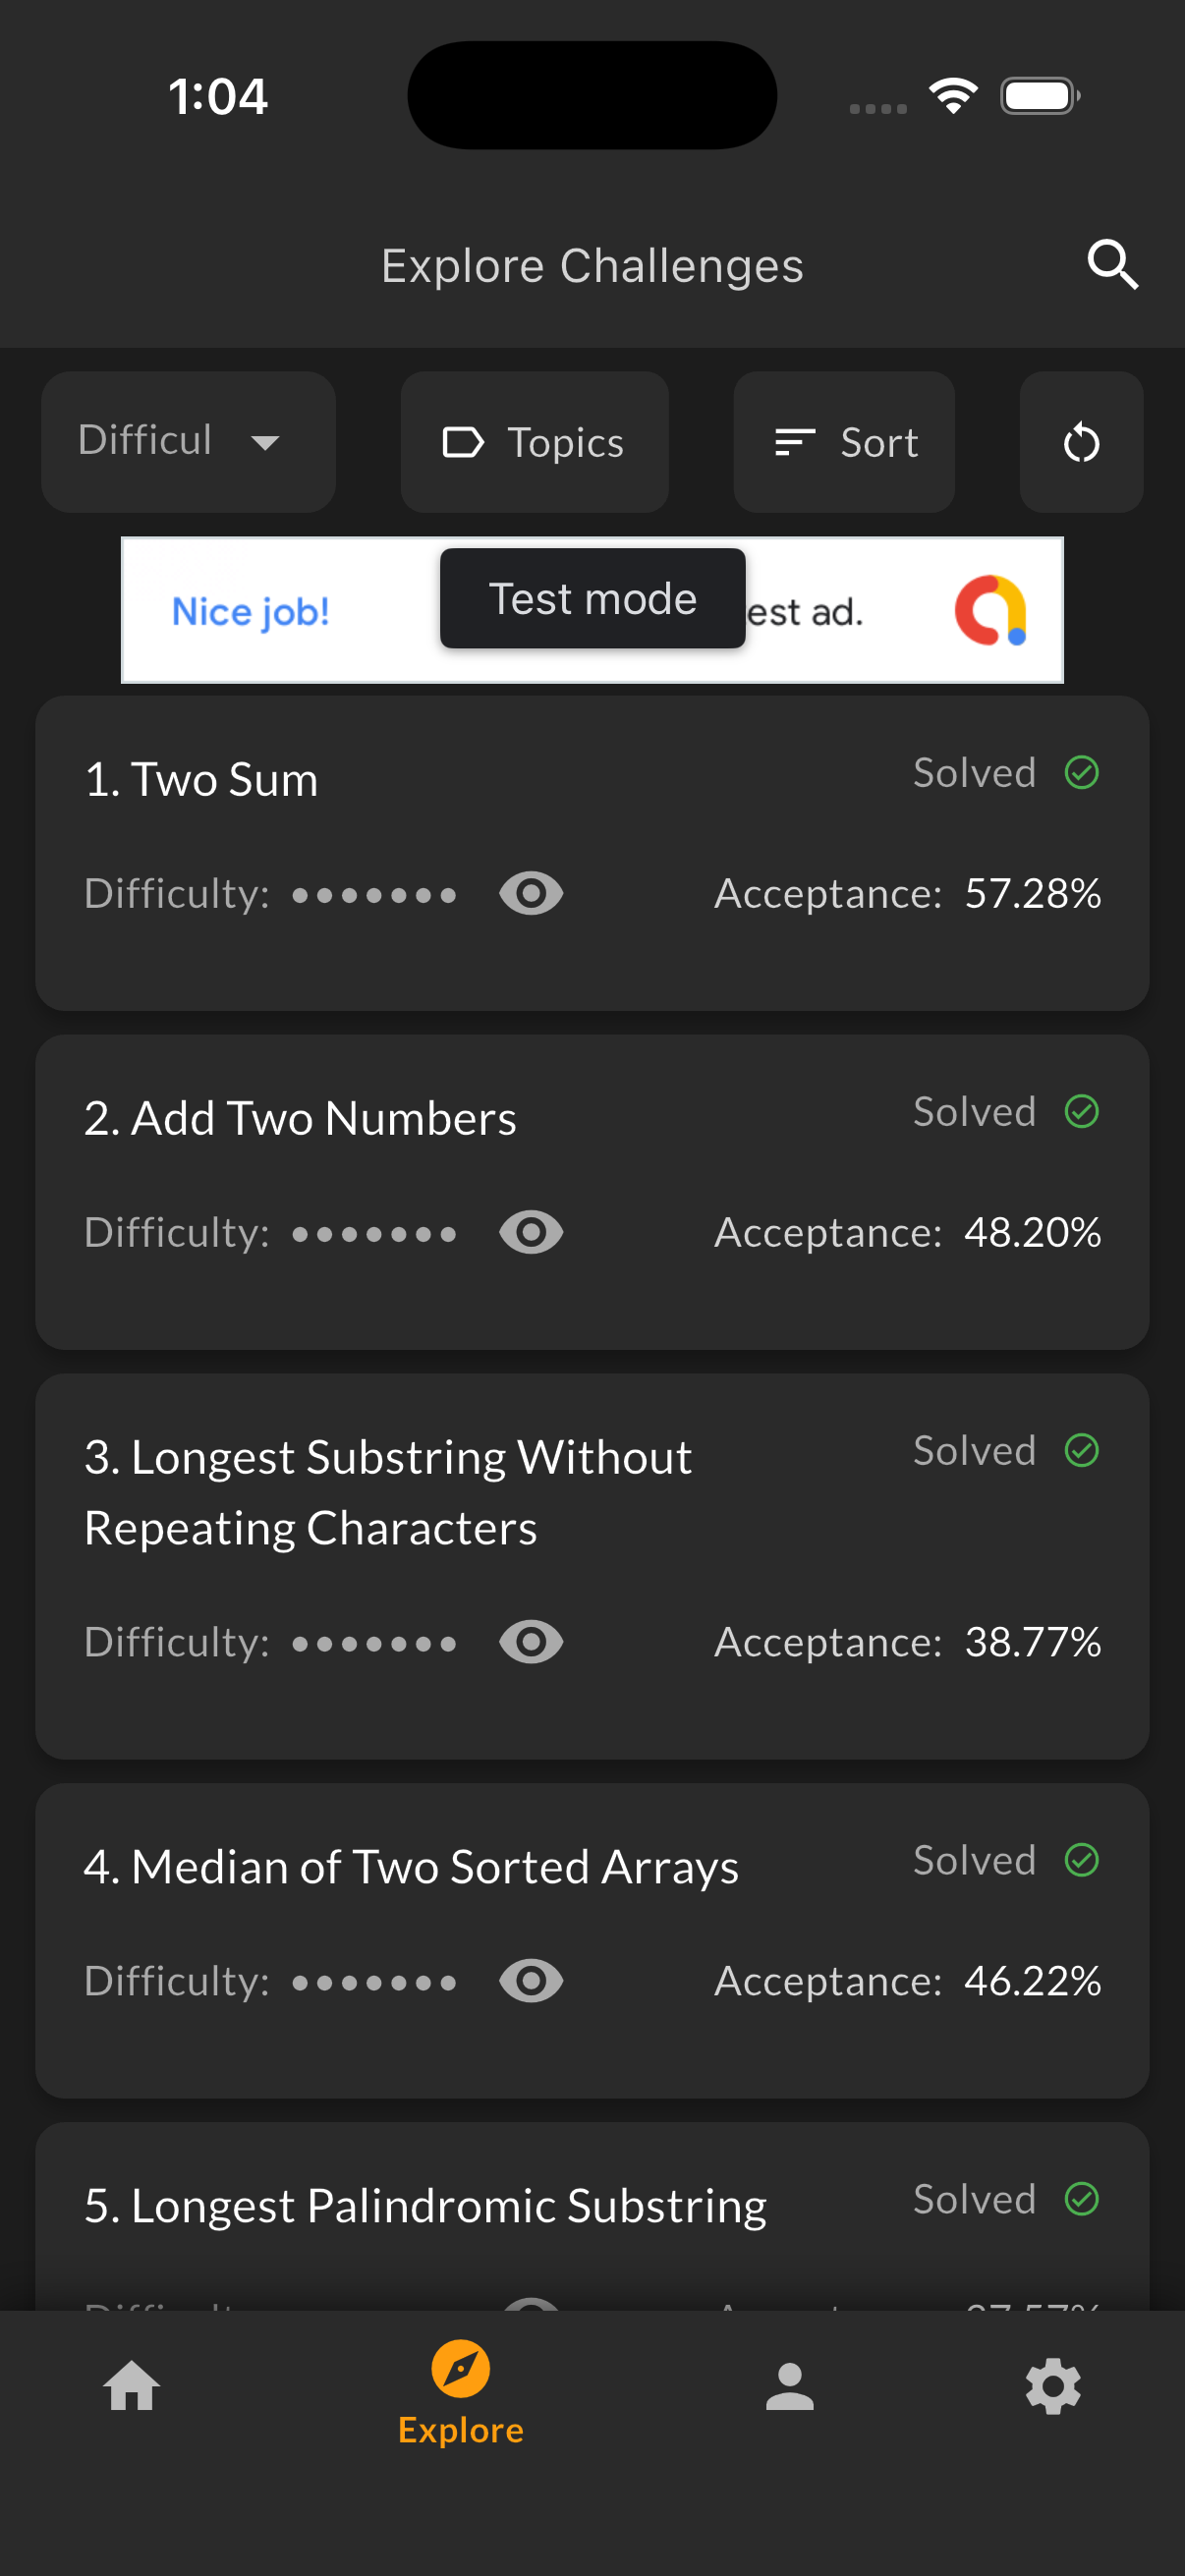
Task: Open the Profile person icon tab
Action: (789, 2386)
